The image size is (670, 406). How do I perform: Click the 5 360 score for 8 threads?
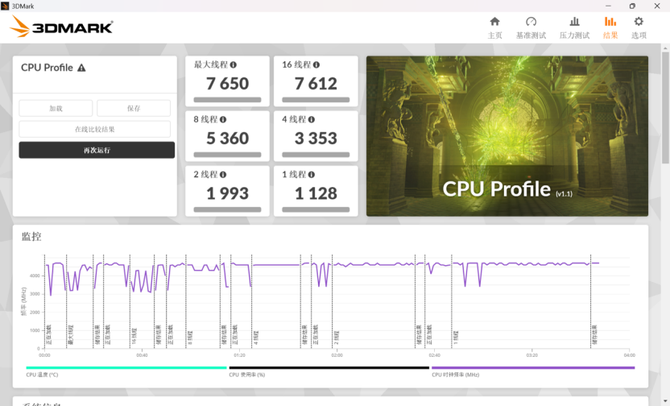click(x=227, y=138)
